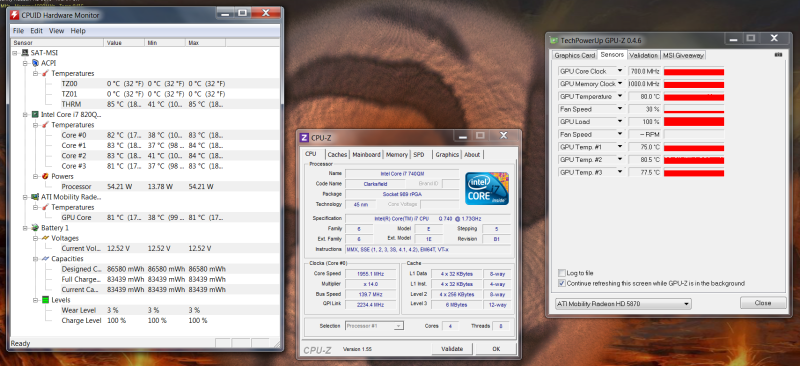The height and width of the screenshot is (366, 800).
Task: Click the Fan Speed 30 % value
Action: 644,109
